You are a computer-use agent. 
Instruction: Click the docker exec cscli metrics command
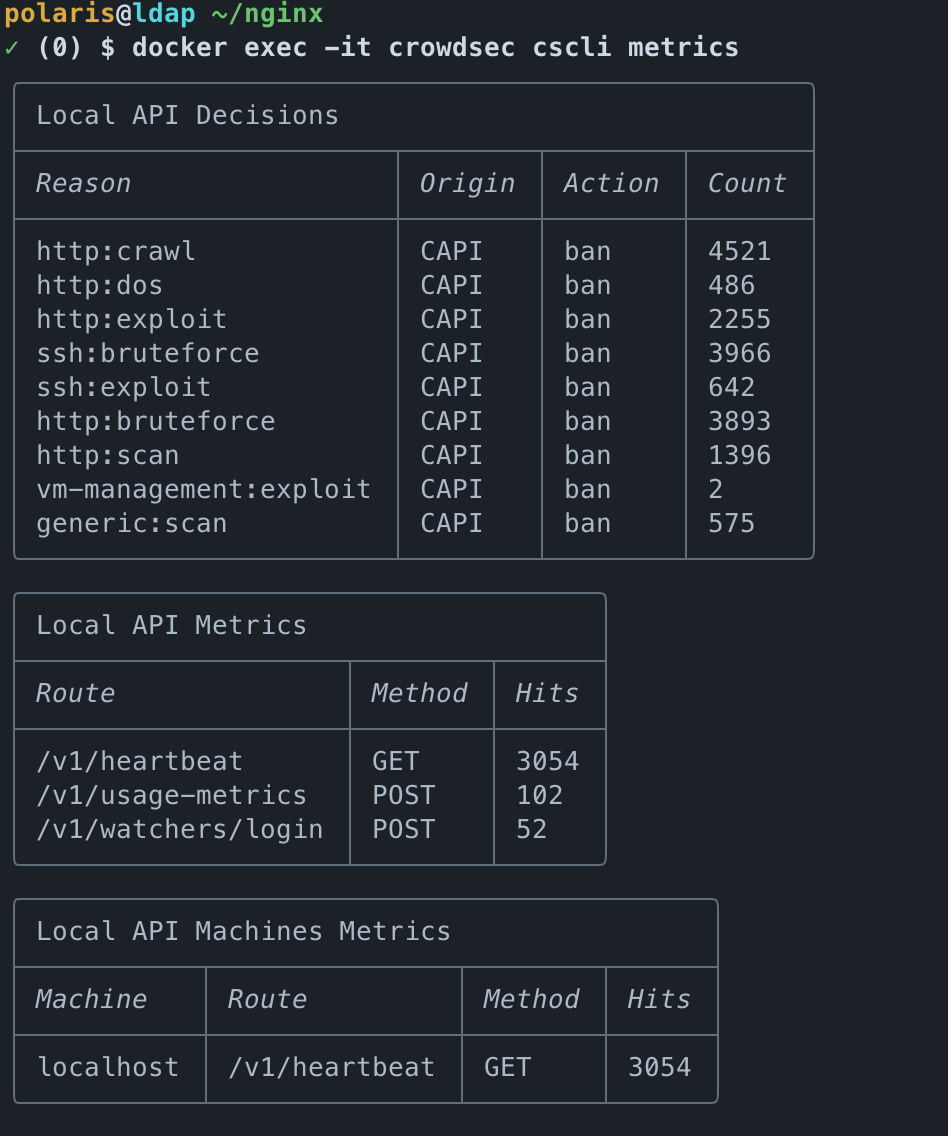435,48
